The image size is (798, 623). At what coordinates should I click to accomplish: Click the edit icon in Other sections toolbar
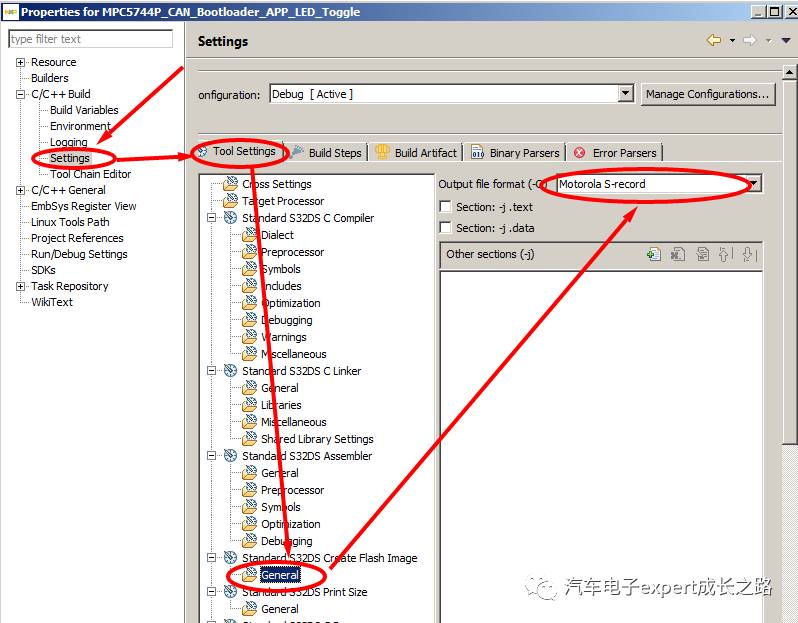(x=702, y=254)
